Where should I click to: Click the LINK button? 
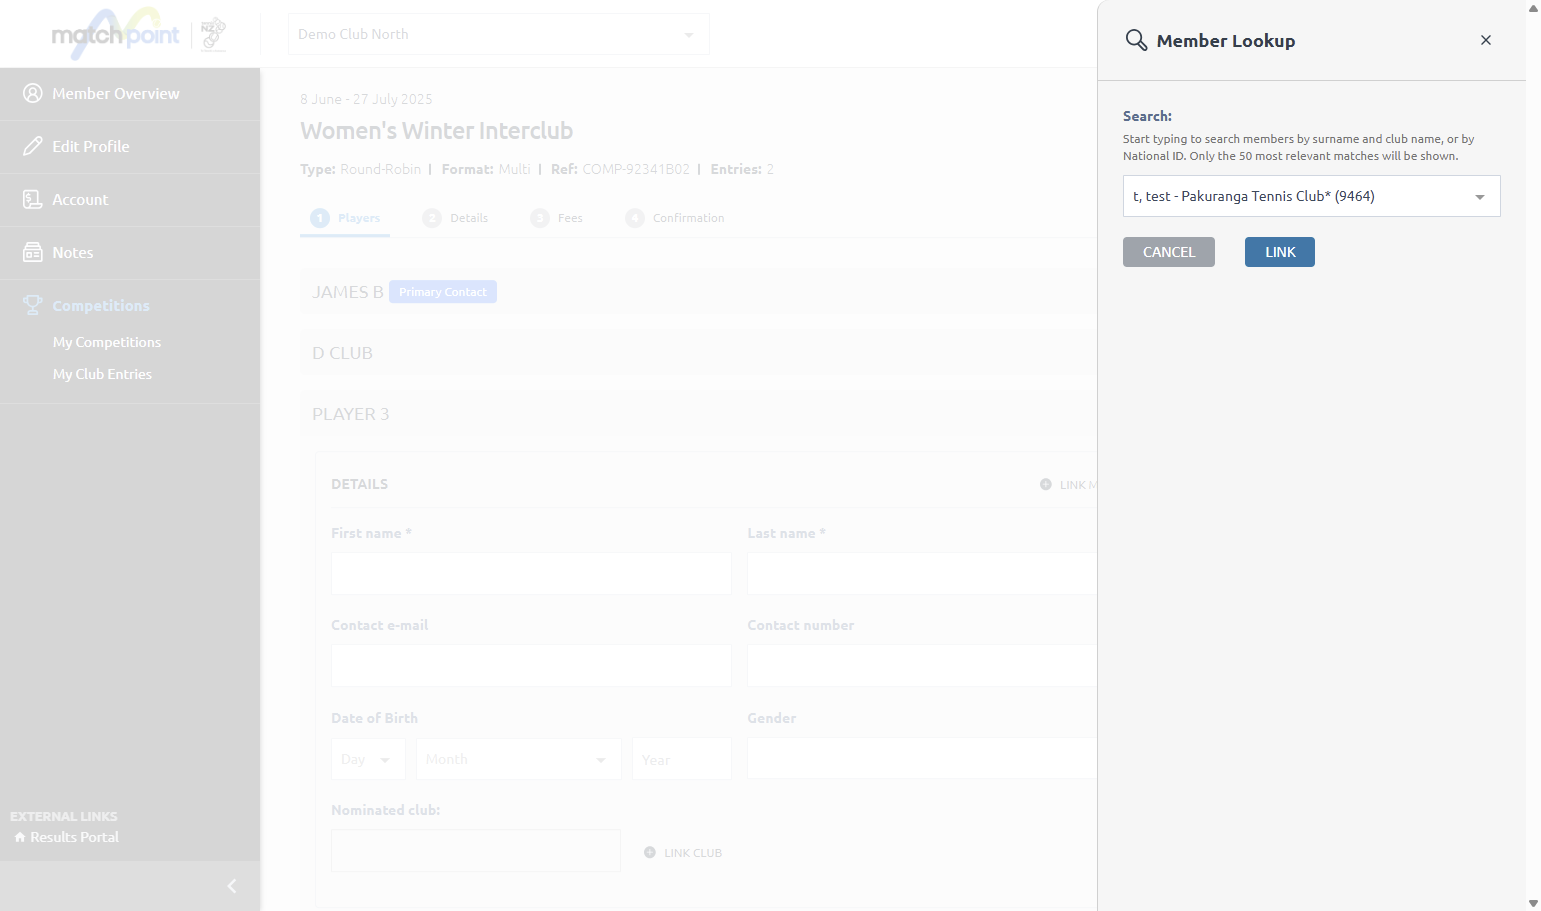click(1280, 252)
